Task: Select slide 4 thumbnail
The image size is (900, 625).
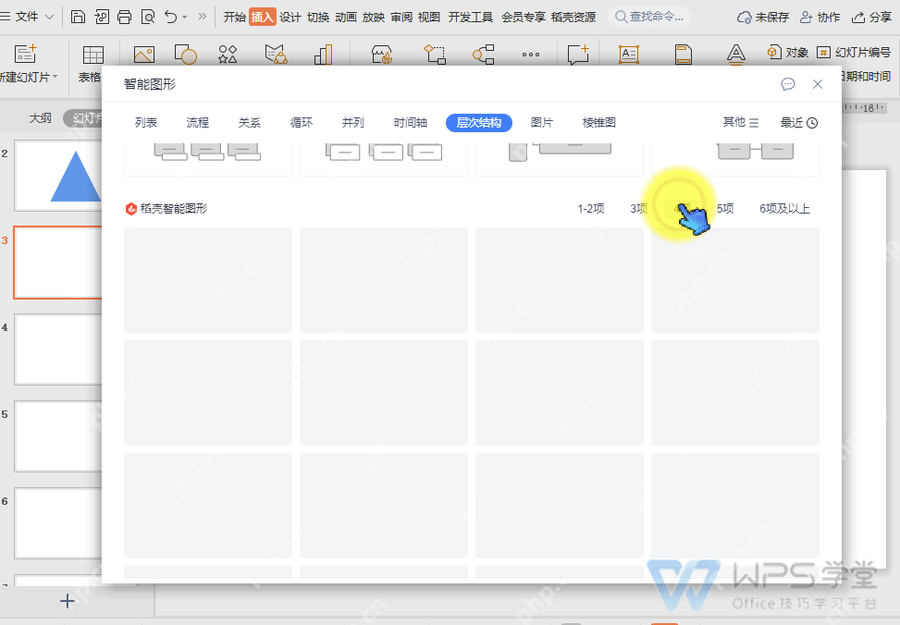Action: 58,349
